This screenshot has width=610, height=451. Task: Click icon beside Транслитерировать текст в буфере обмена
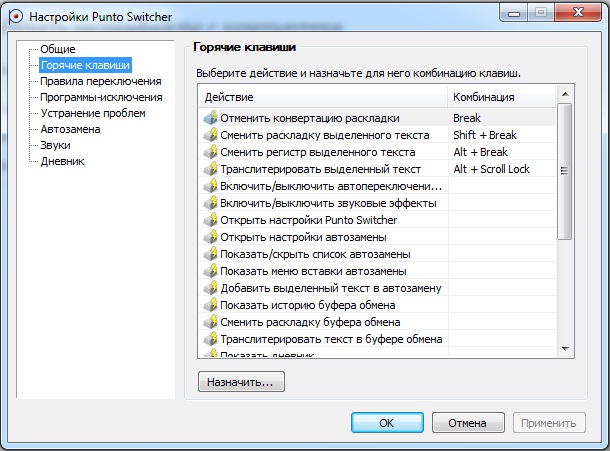(x=210, y=339)
